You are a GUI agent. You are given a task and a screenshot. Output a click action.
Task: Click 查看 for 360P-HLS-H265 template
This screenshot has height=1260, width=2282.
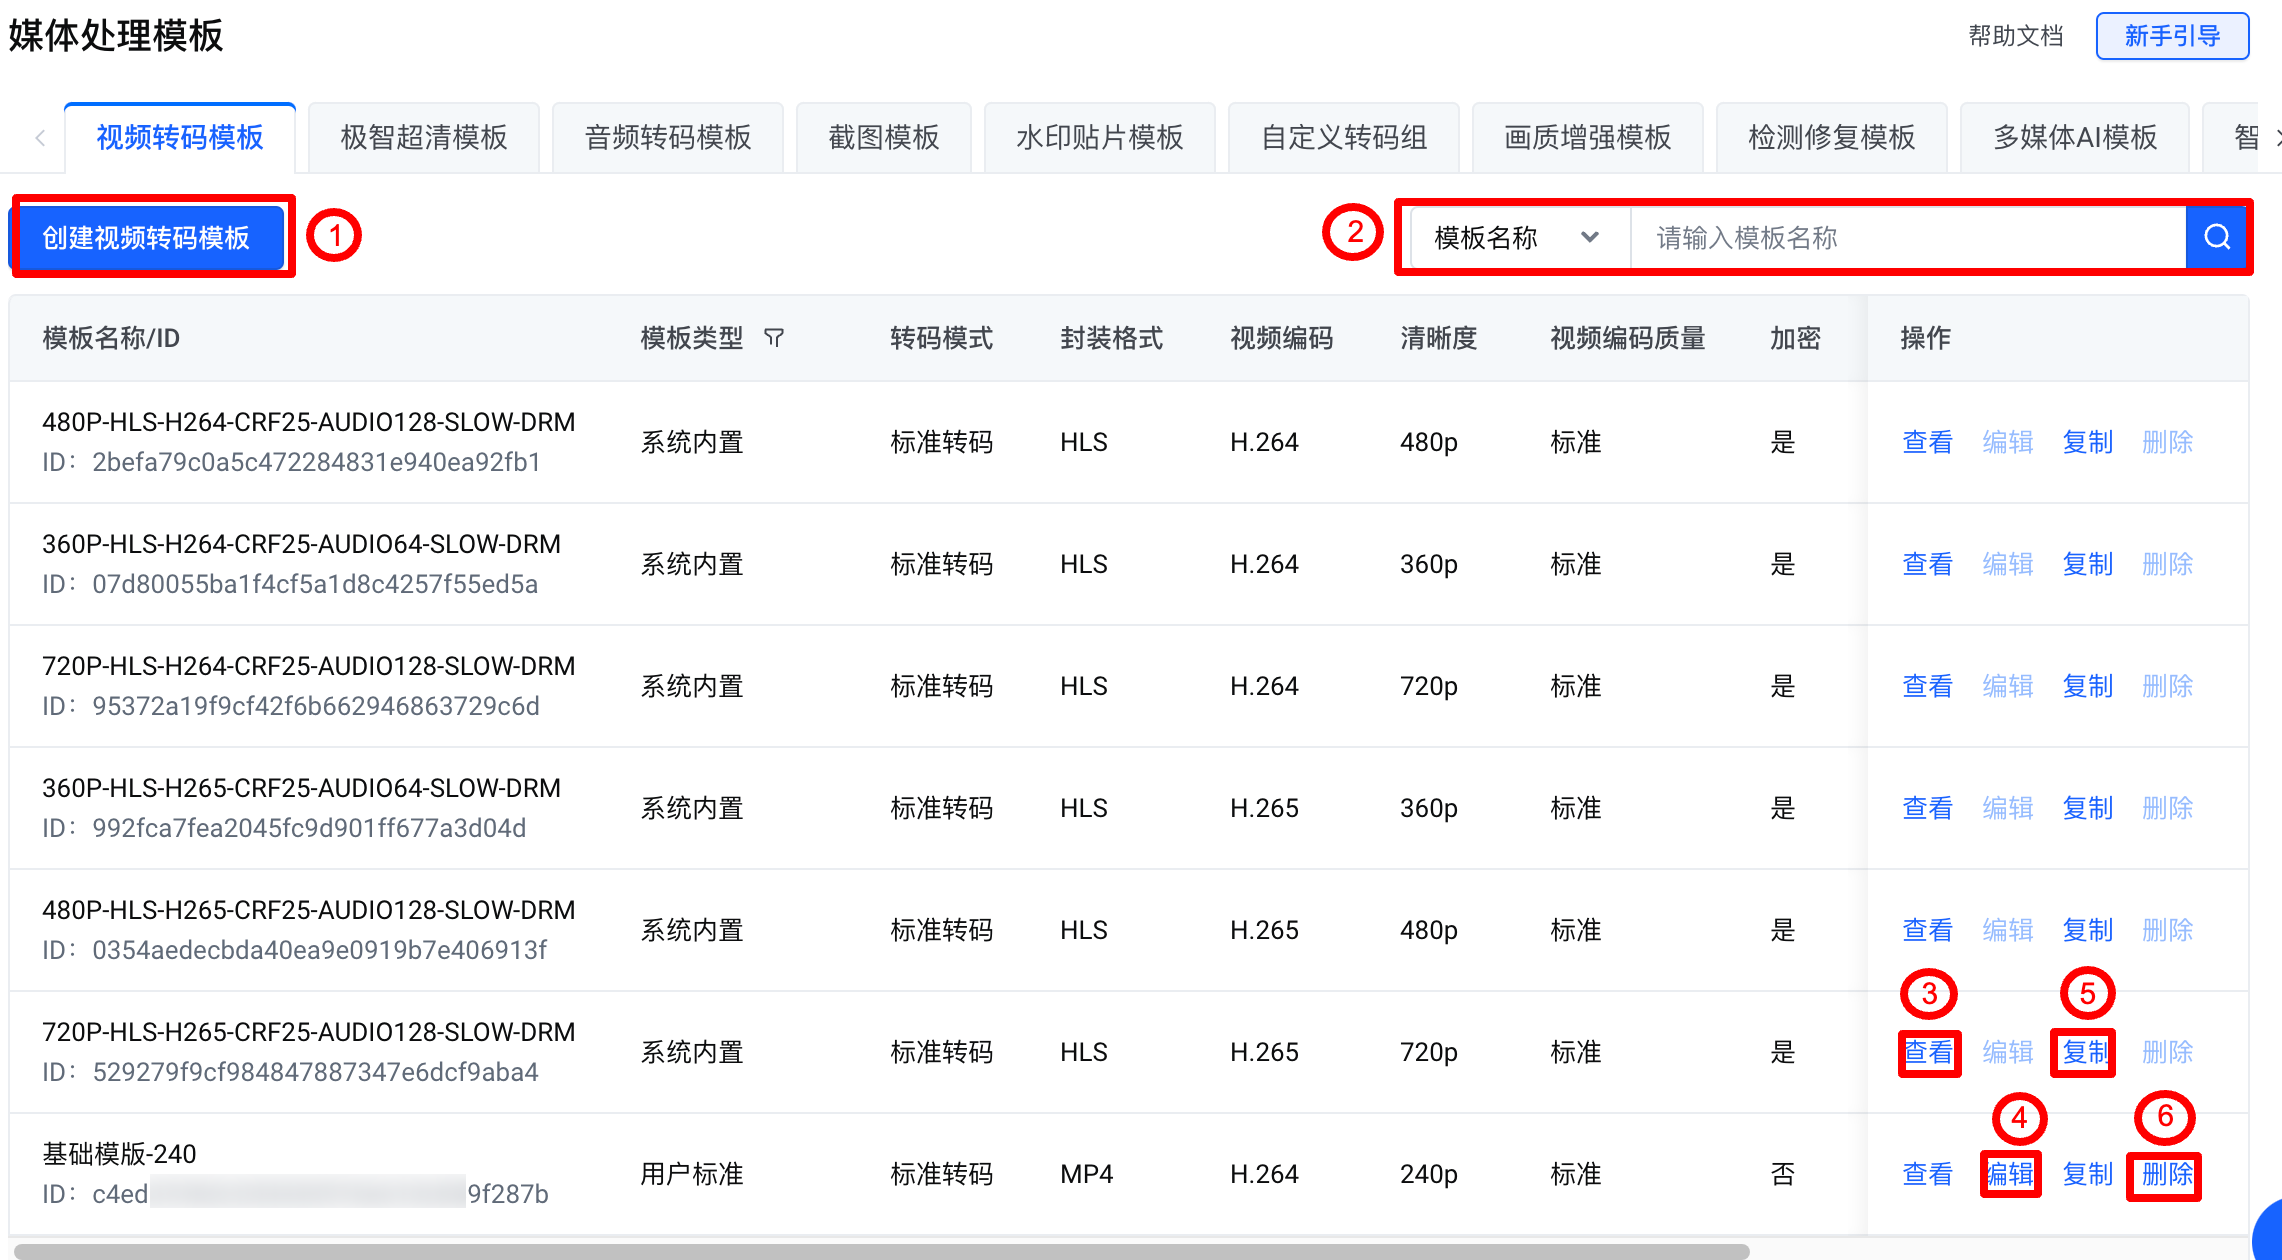tap(1927, 808)
